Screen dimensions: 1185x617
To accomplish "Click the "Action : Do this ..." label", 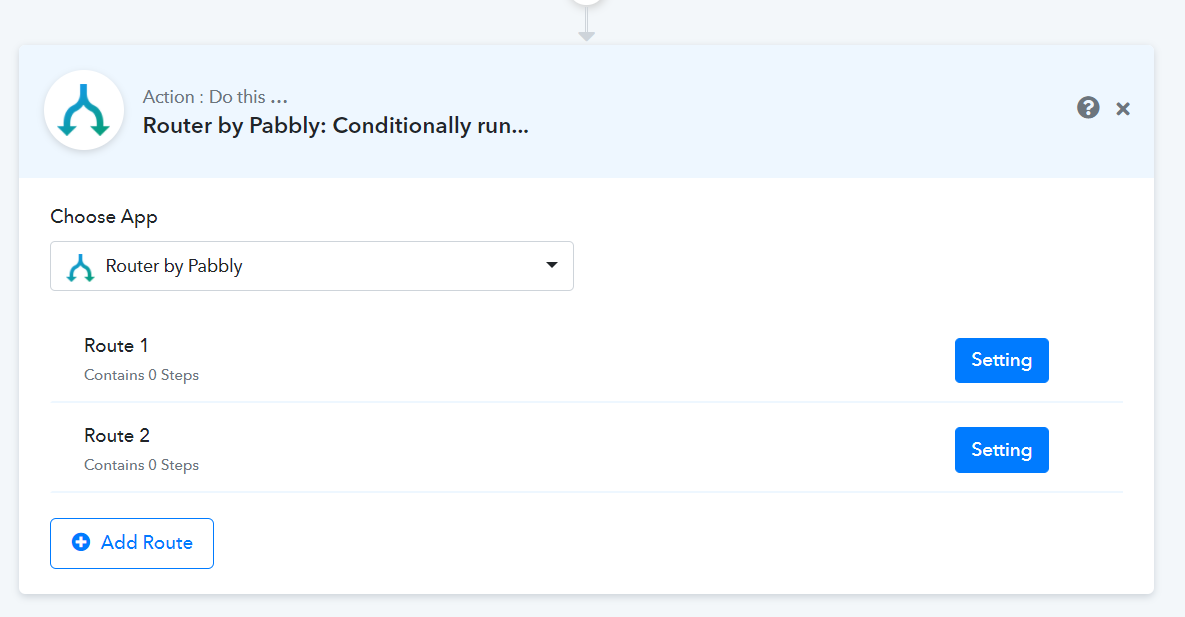I will (x=215, y=97).
